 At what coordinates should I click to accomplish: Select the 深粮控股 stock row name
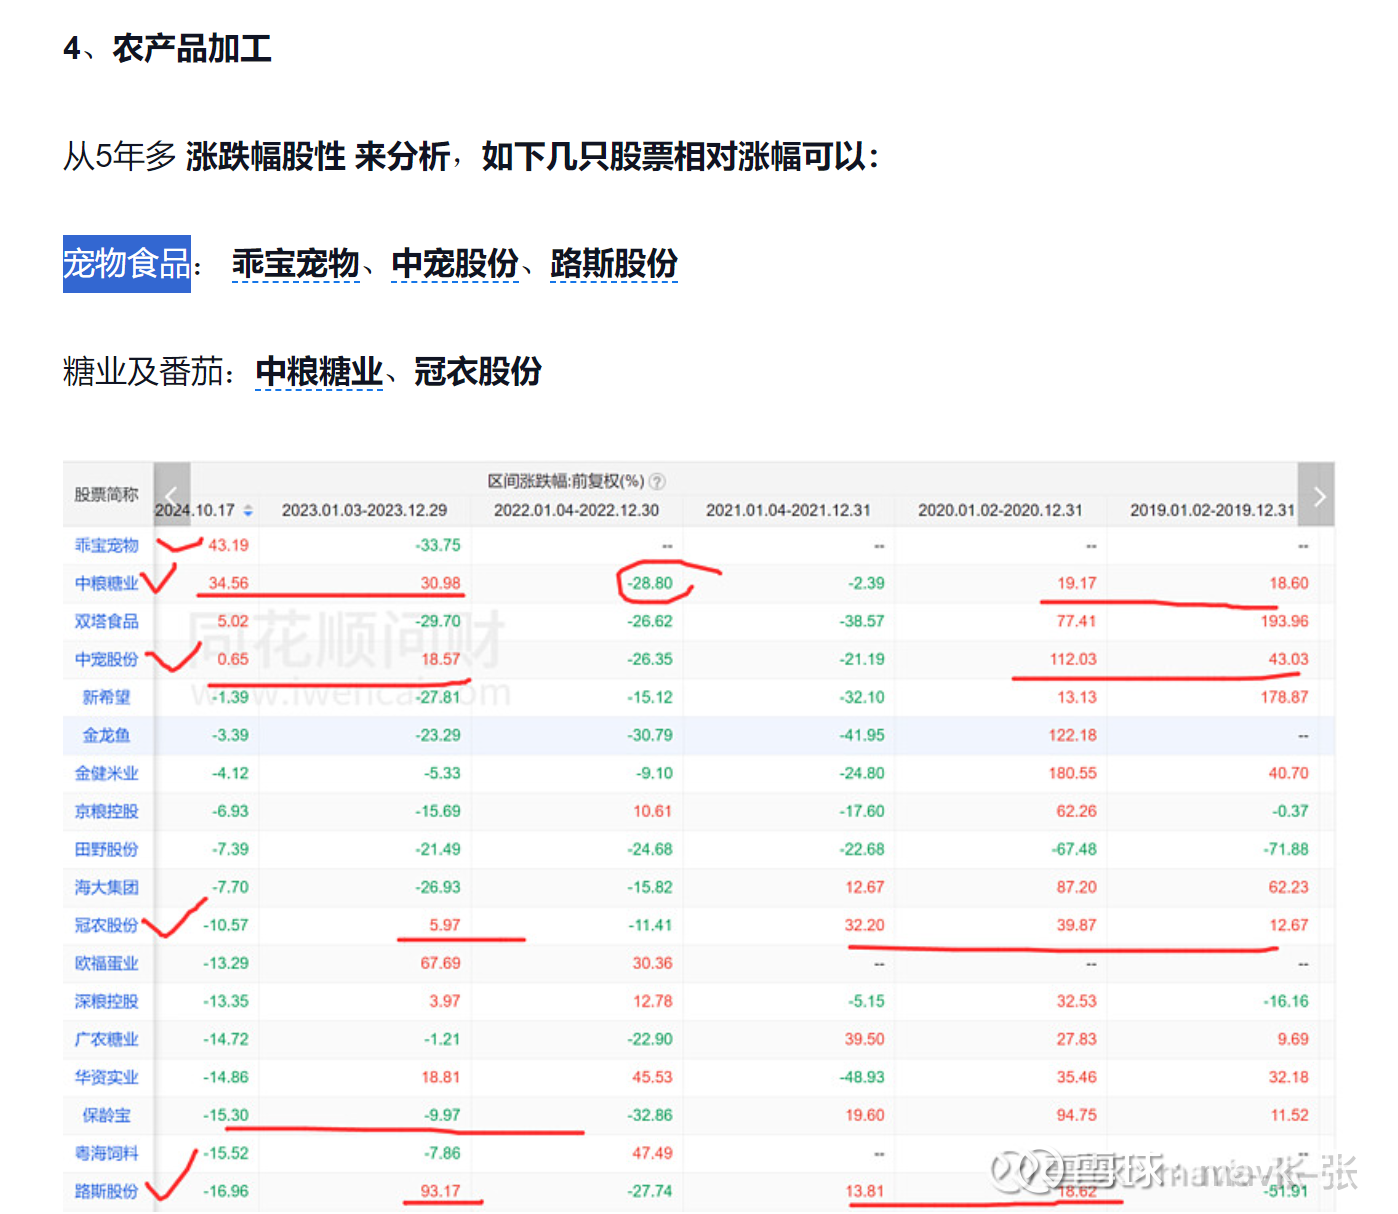coord(107,1001)
